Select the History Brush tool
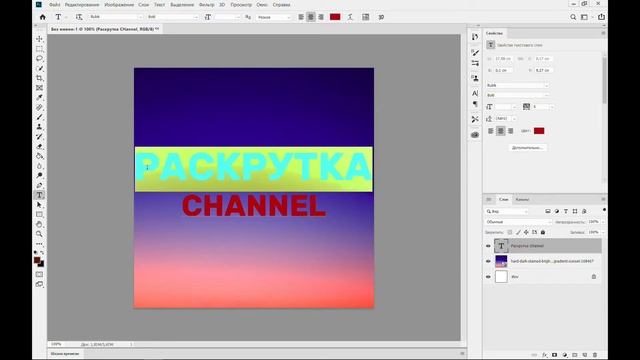640x360 pixels. [x=39, y=137]
